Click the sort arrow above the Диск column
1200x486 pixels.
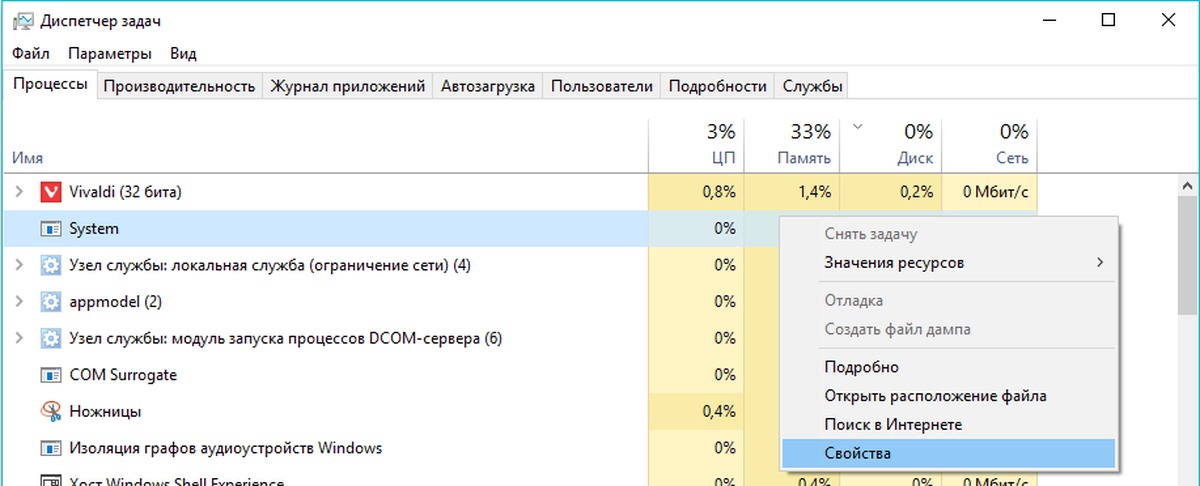pos(857,127)
